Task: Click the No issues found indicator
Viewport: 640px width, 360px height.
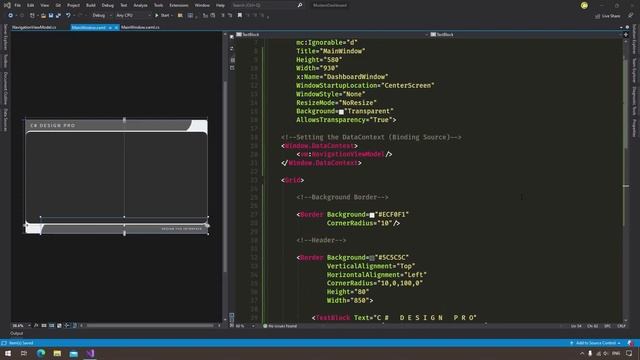Action: [x=280, y=326]
